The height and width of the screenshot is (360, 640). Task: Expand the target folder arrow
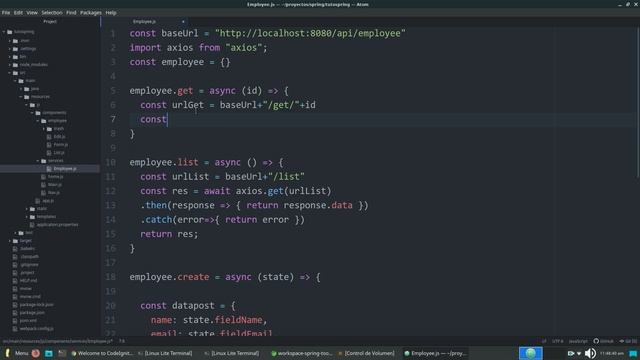(x=10, y=241)
